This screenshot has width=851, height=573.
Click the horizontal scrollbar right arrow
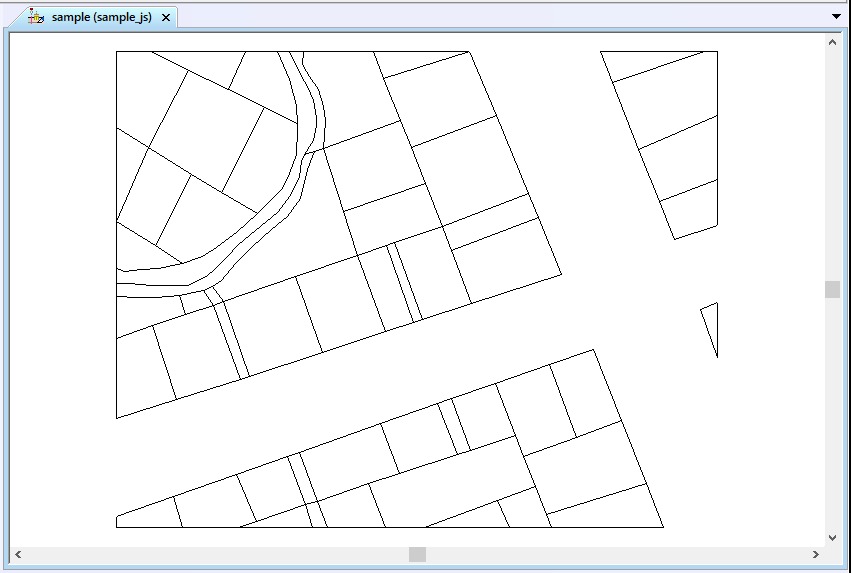[x=815, y=554]
